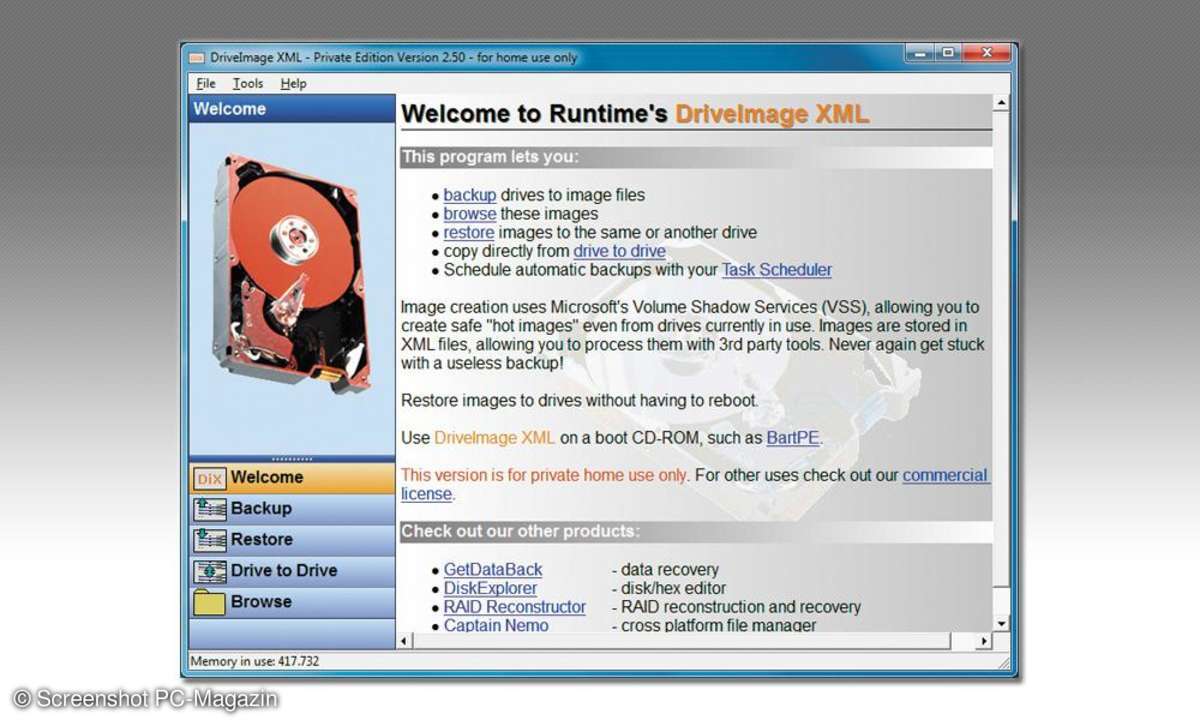The width and height of the screenshot is (1200, 720).
Task: Click the vertical scrollbar up arrow
Action: point(999,103)
